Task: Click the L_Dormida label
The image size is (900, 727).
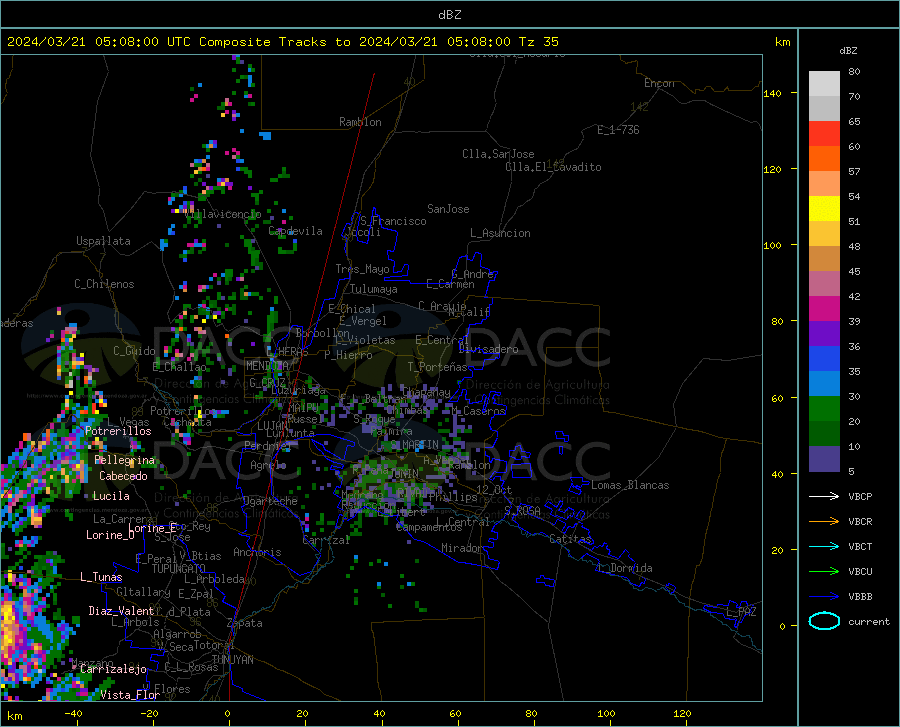Action: 625,568
